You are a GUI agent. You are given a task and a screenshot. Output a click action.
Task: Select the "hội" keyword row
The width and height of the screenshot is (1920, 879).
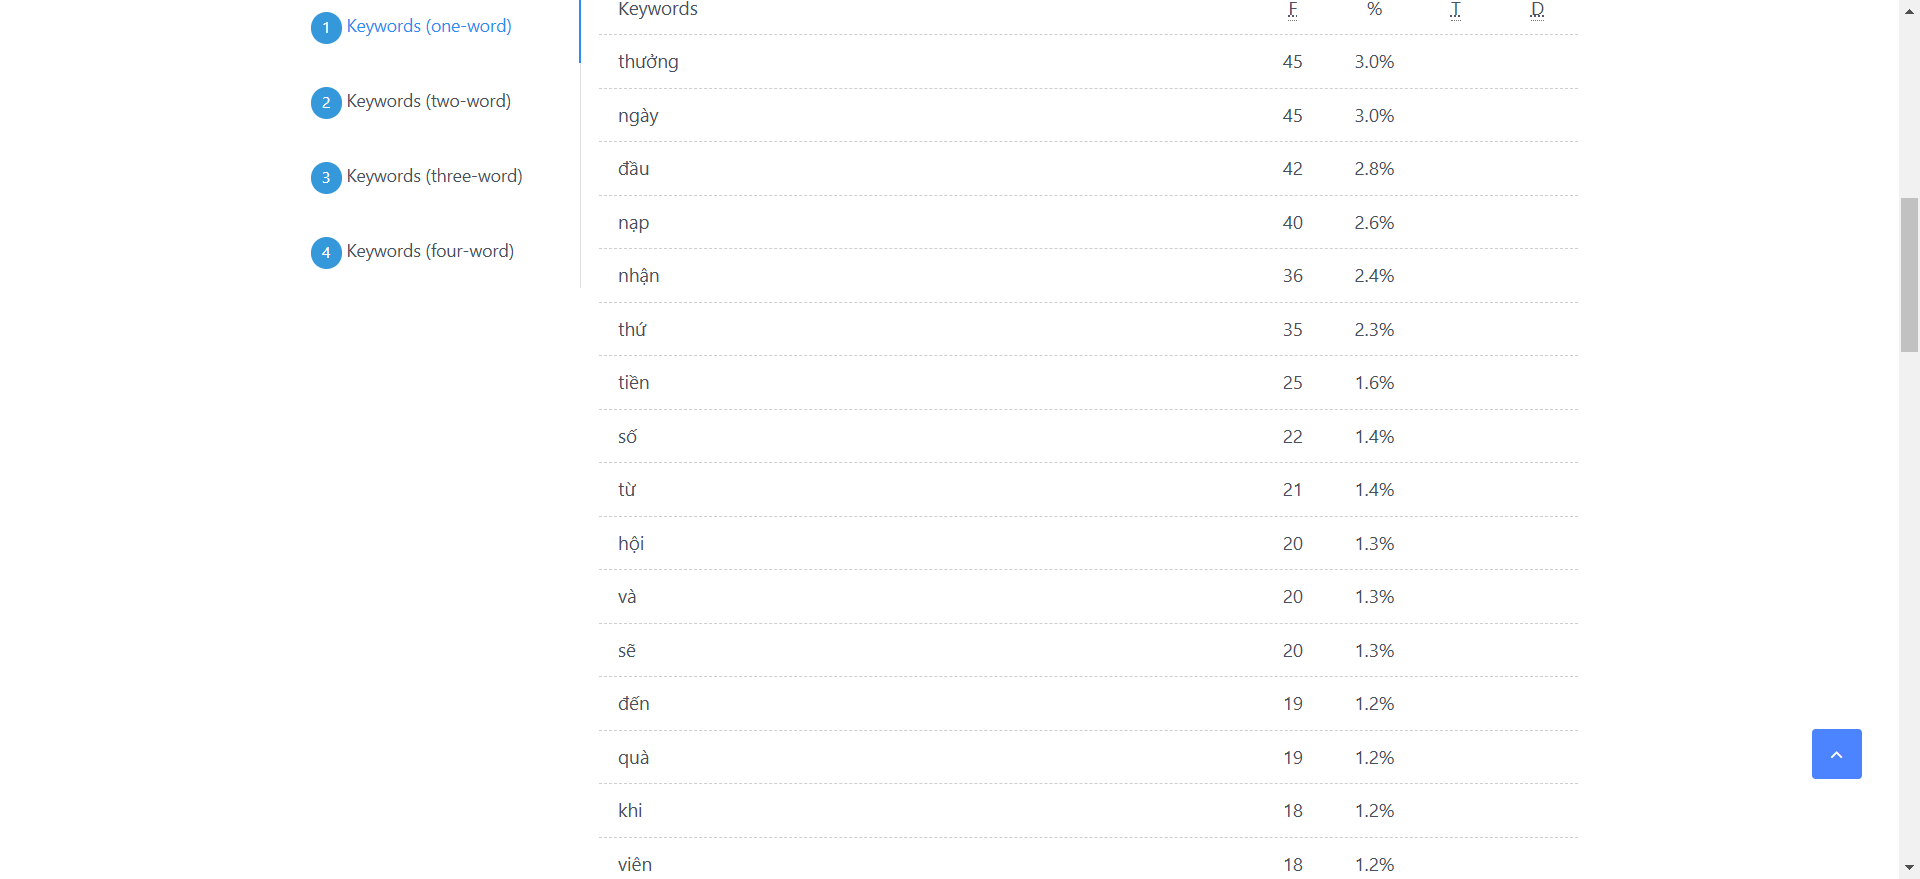pos(631,544)
